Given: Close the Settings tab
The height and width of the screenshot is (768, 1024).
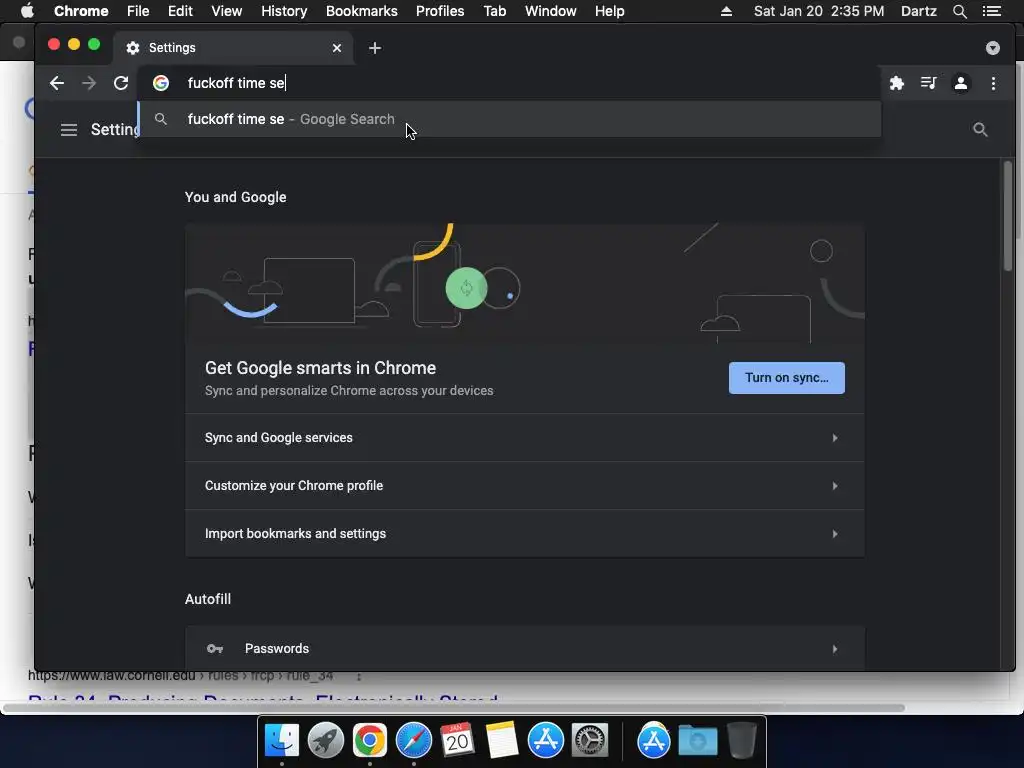Looking at the screenshot, I should [x=337, y=48].
